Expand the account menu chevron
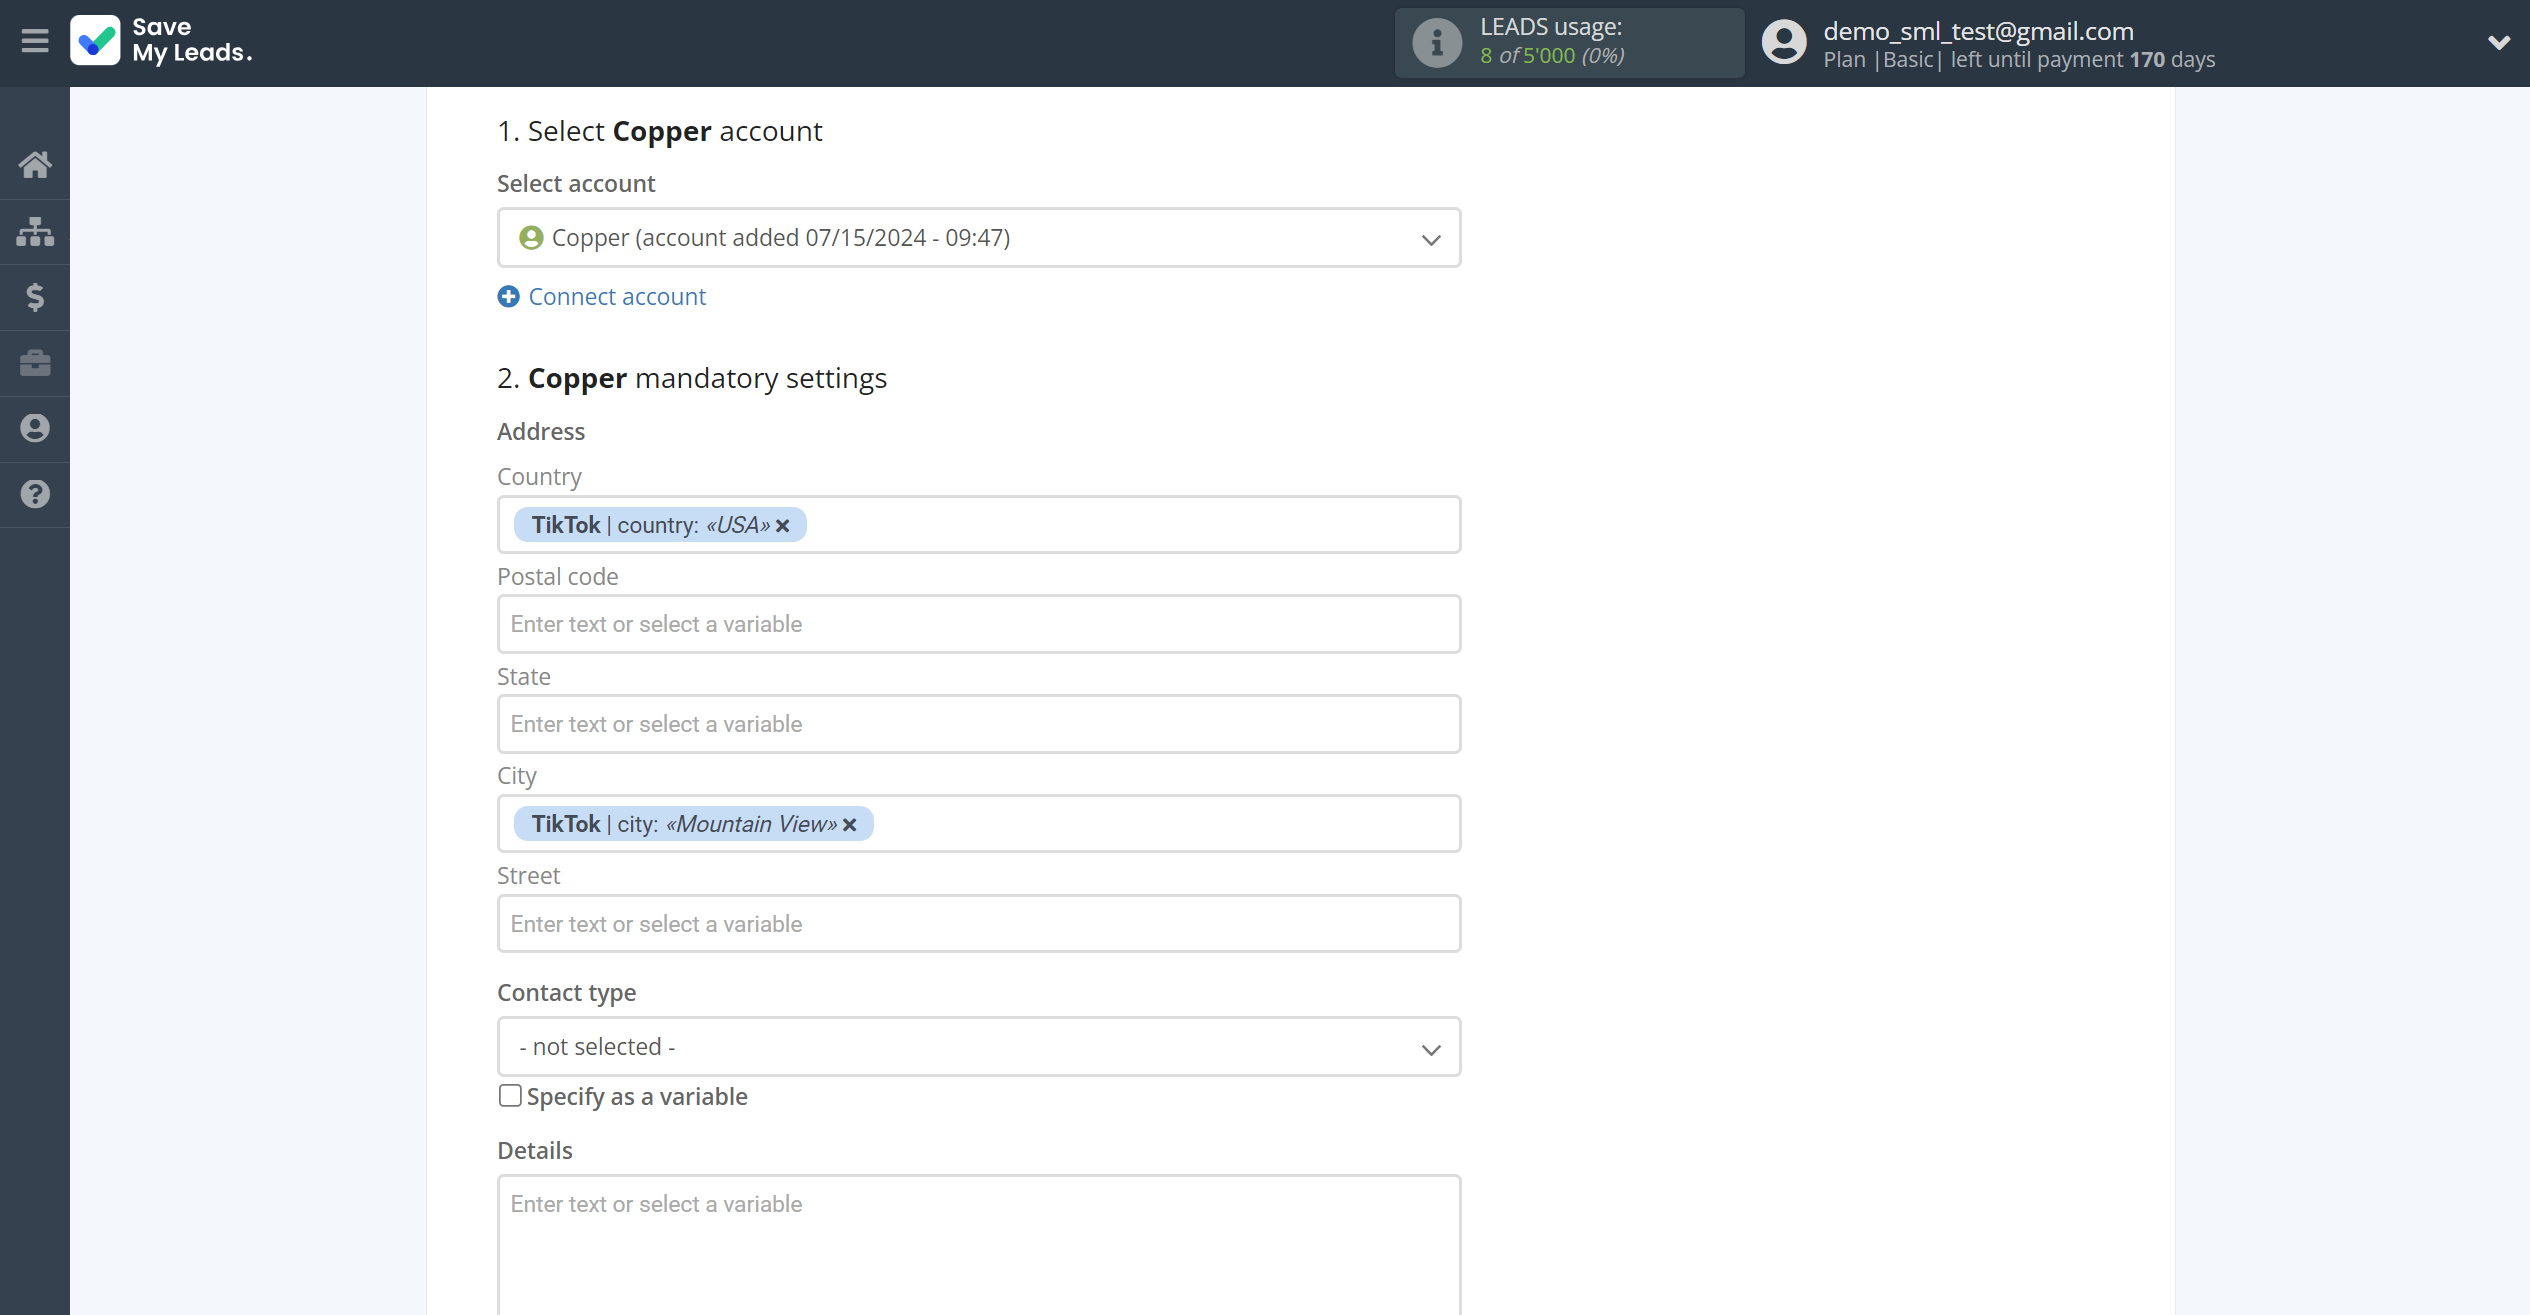This screenshot has width=2530, height=1315. (x=2498, y=42)
